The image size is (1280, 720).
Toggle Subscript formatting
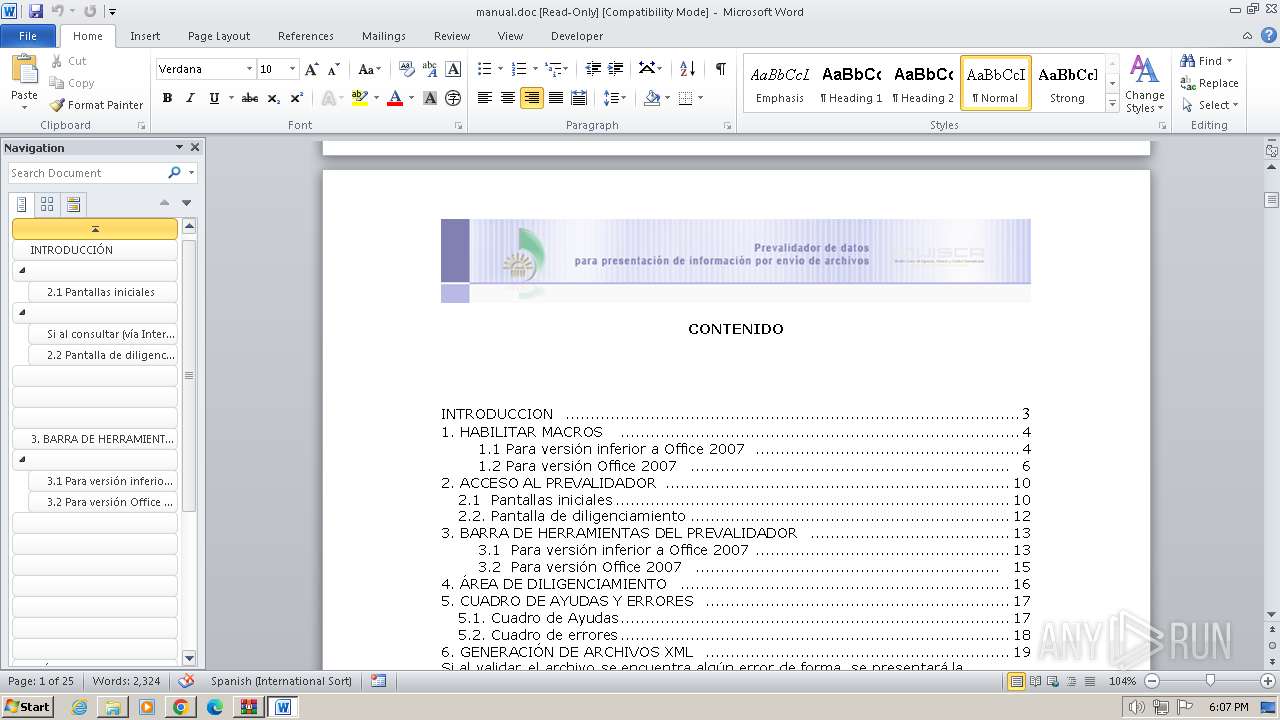[274, 98]
